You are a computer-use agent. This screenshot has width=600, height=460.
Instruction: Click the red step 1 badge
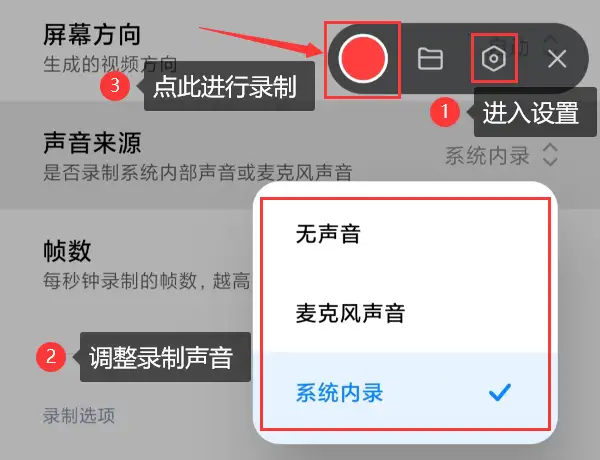tap(445, 111)
